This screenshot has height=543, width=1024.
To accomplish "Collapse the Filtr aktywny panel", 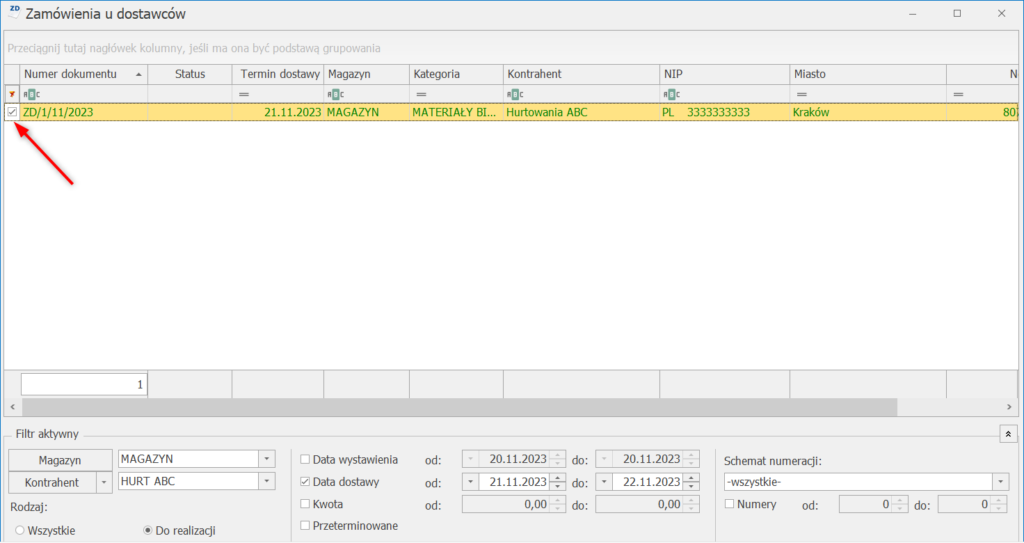I will tap(1007, 434).
